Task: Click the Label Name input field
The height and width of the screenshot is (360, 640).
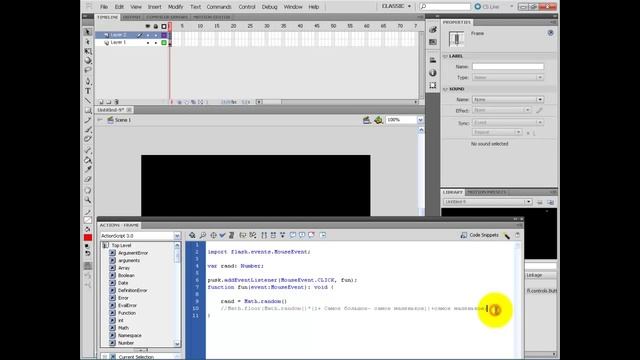Action: coord(508,66)
